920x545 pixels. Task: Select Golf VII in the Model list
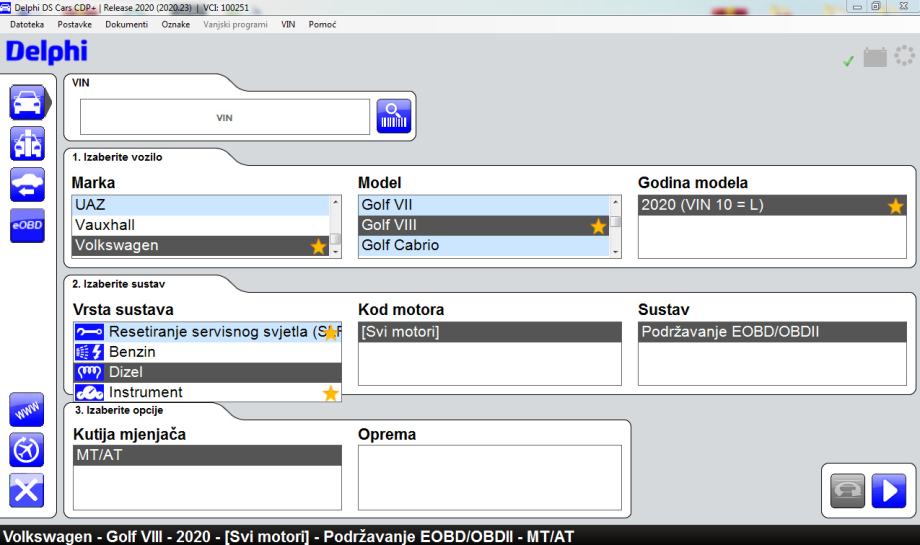484,205
